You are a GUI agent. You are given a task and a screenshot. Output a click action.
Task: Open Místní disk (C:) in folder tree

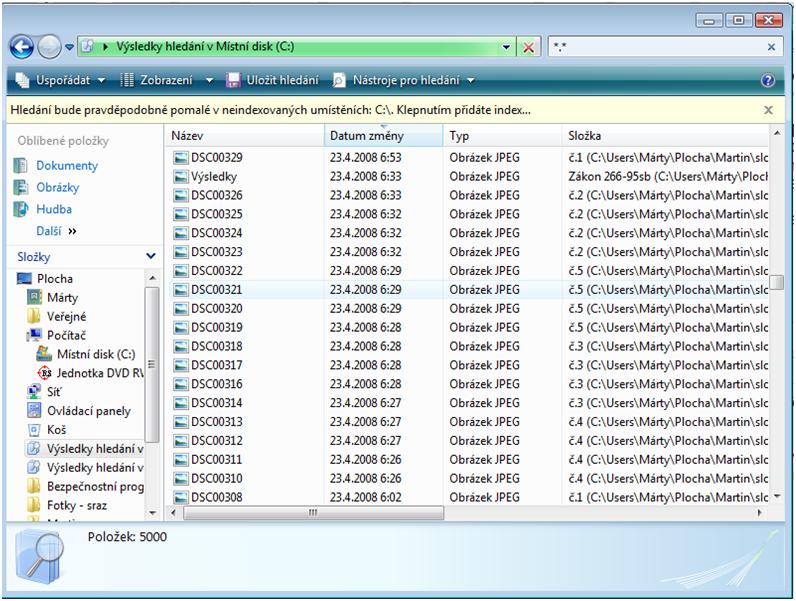(95, 354)
